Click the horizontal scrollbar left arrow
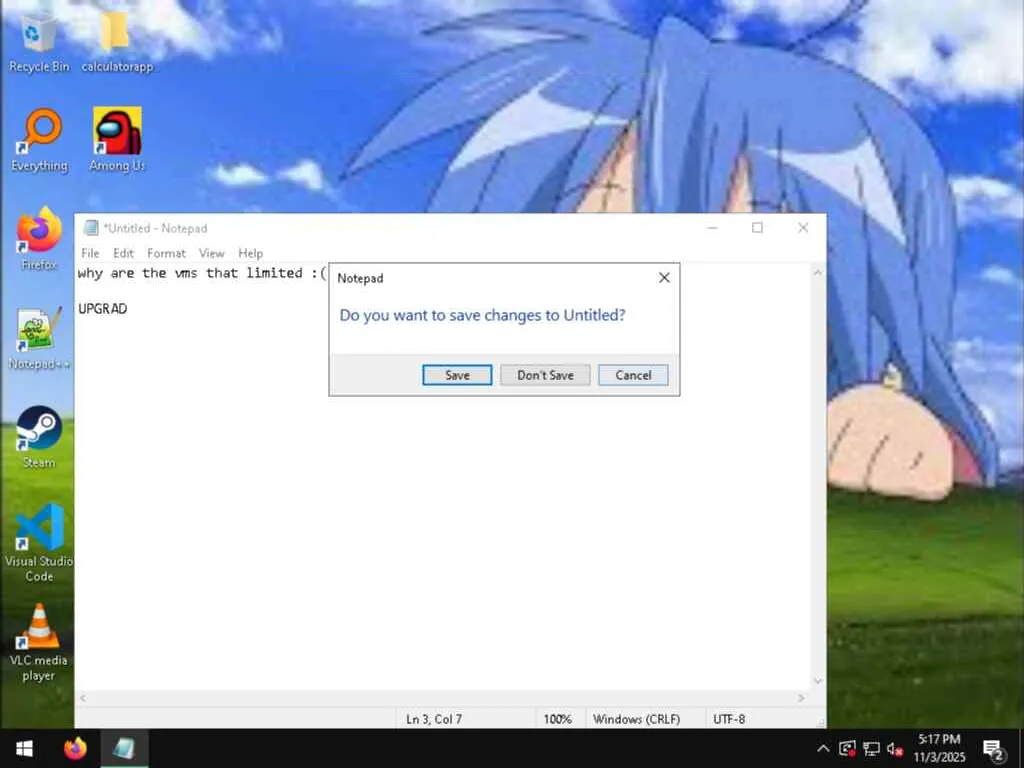This screenshot has height=768, width=1024. tap(83, 698)
